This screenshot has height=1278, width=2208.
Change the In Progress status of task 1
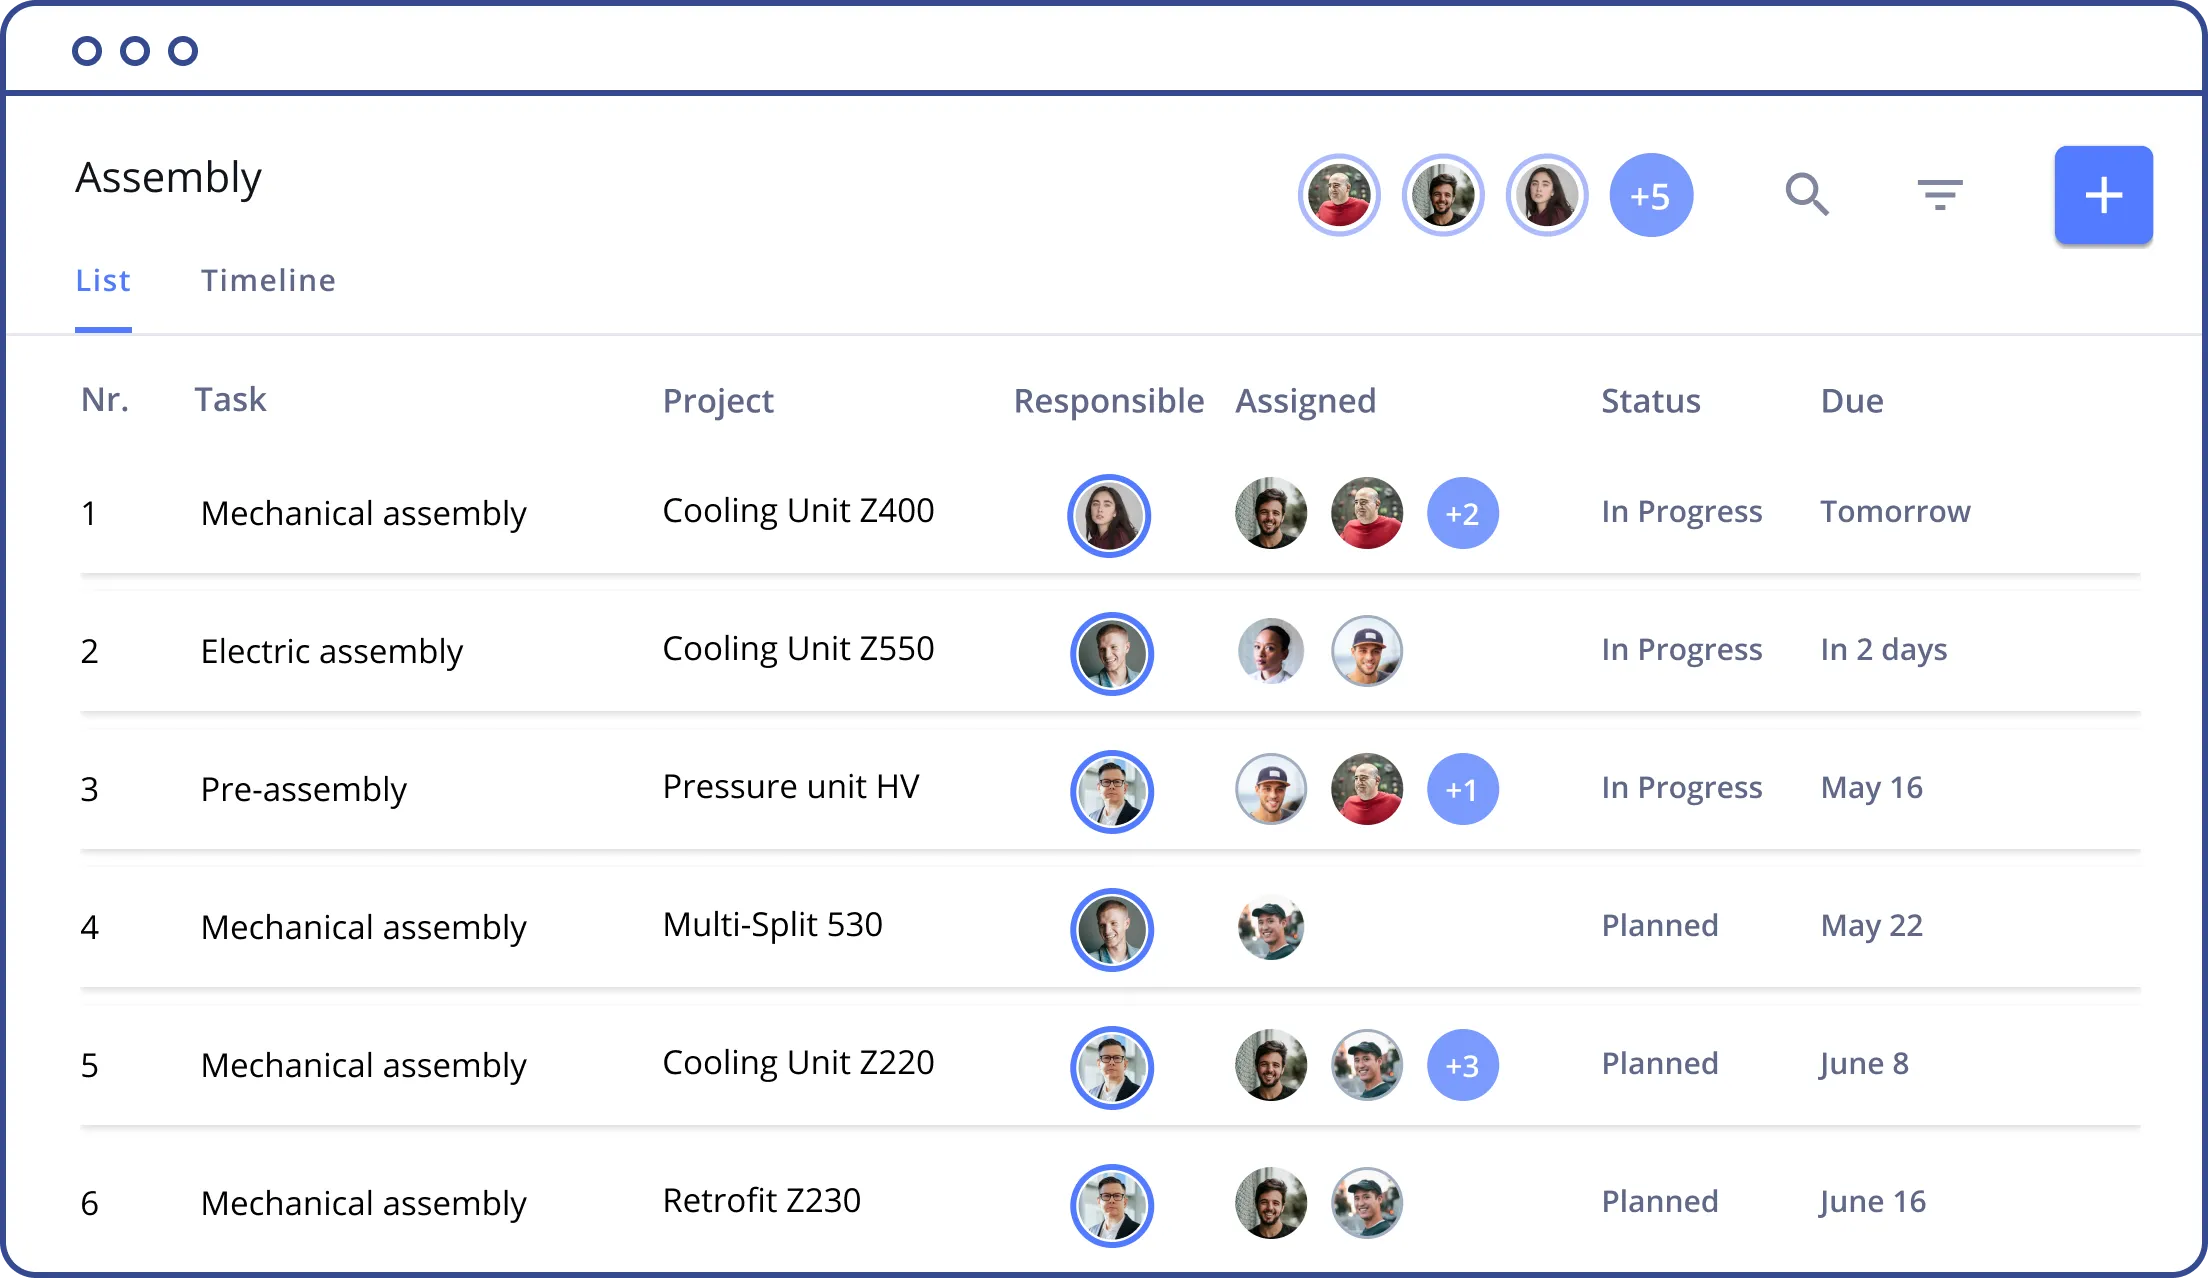coord(1681,512)
